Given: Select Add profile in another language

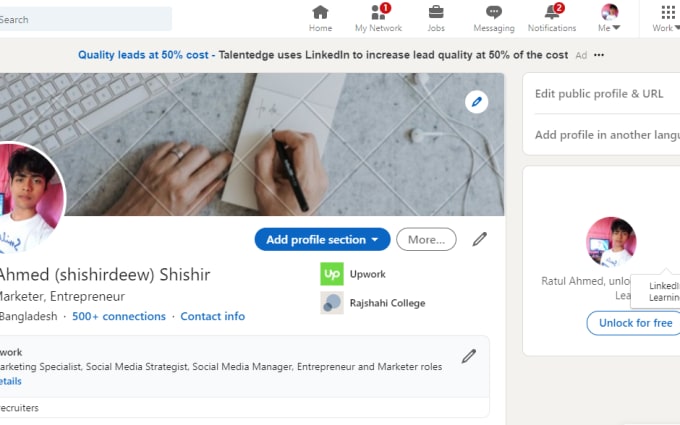Looking at the screenshot, I should coord(606,135).
